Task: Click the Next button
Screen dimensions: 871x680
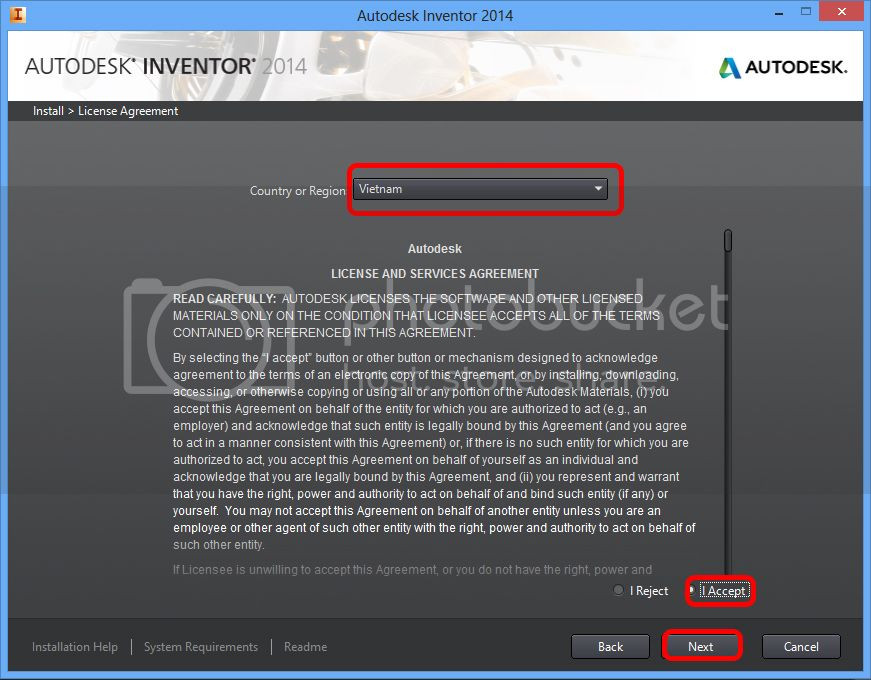Action: click(x=701, y=647)
